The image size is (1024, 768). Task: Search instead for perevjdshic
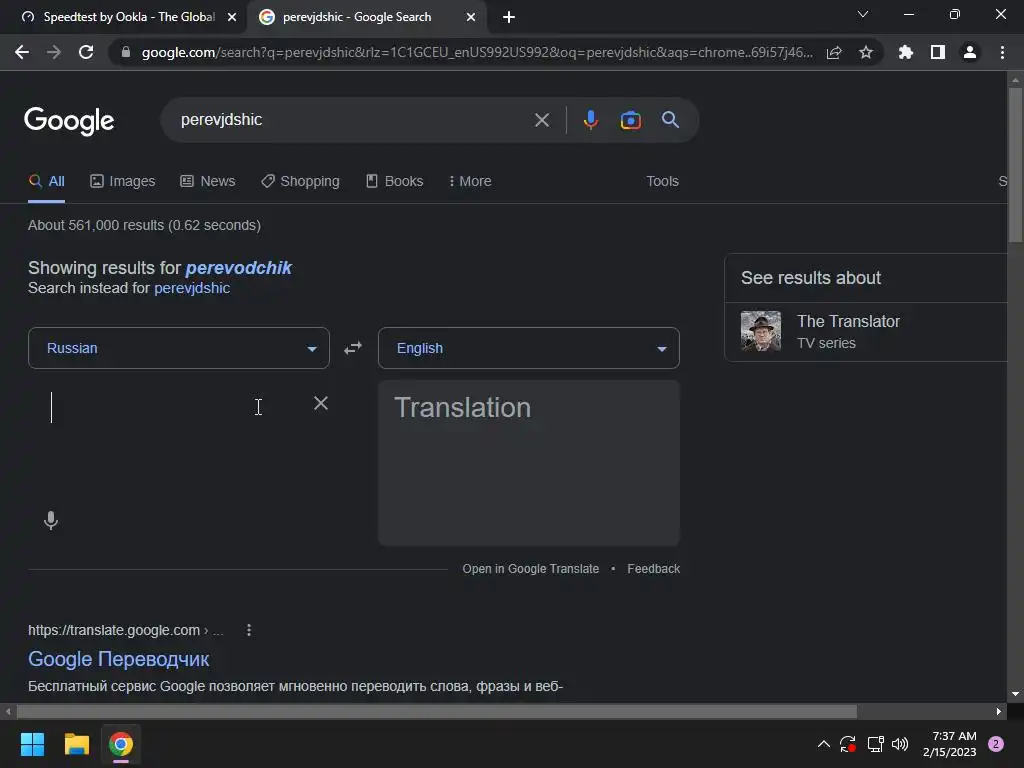192,288
